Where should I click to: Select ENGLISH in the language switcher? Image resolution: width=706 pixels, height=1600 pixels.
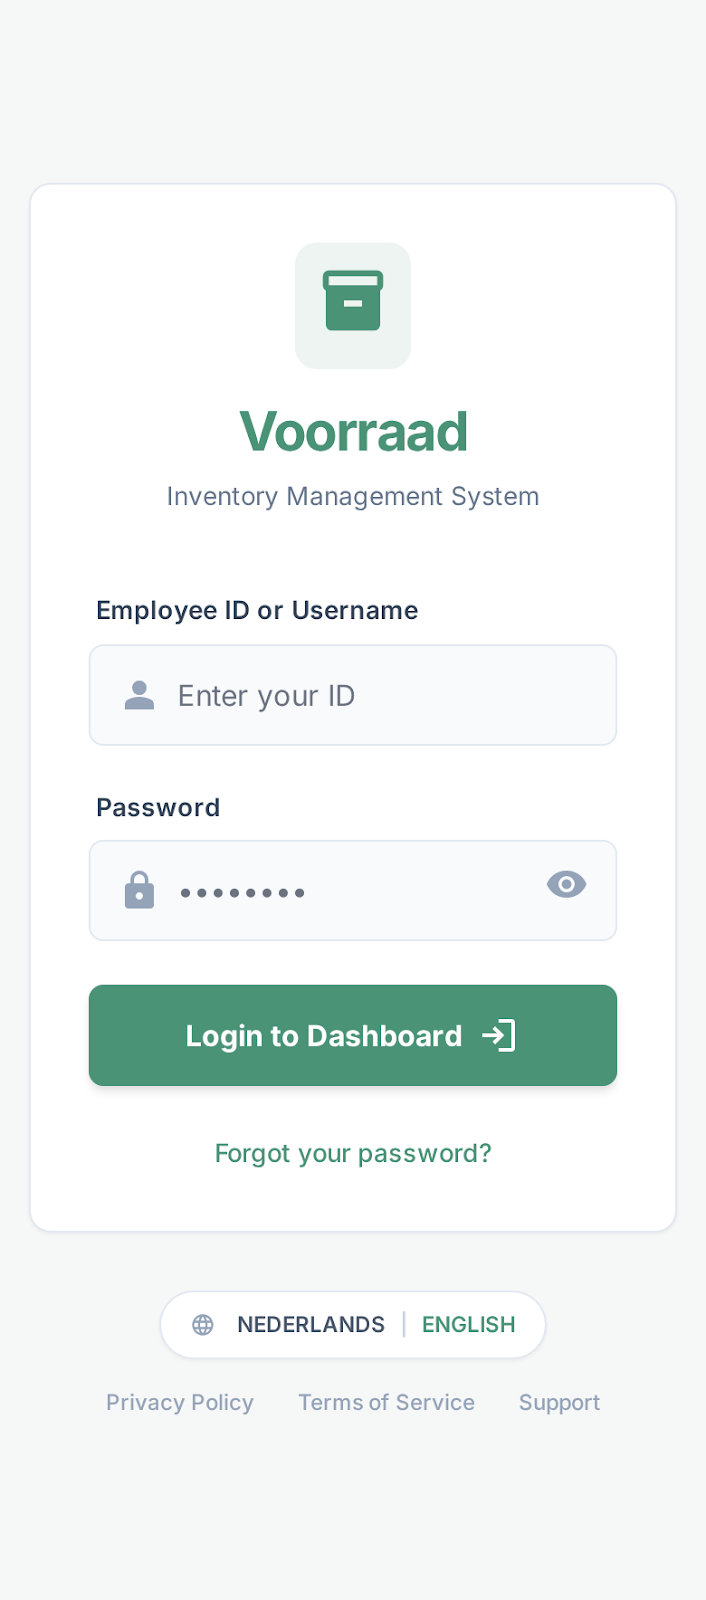(468, 1324)
